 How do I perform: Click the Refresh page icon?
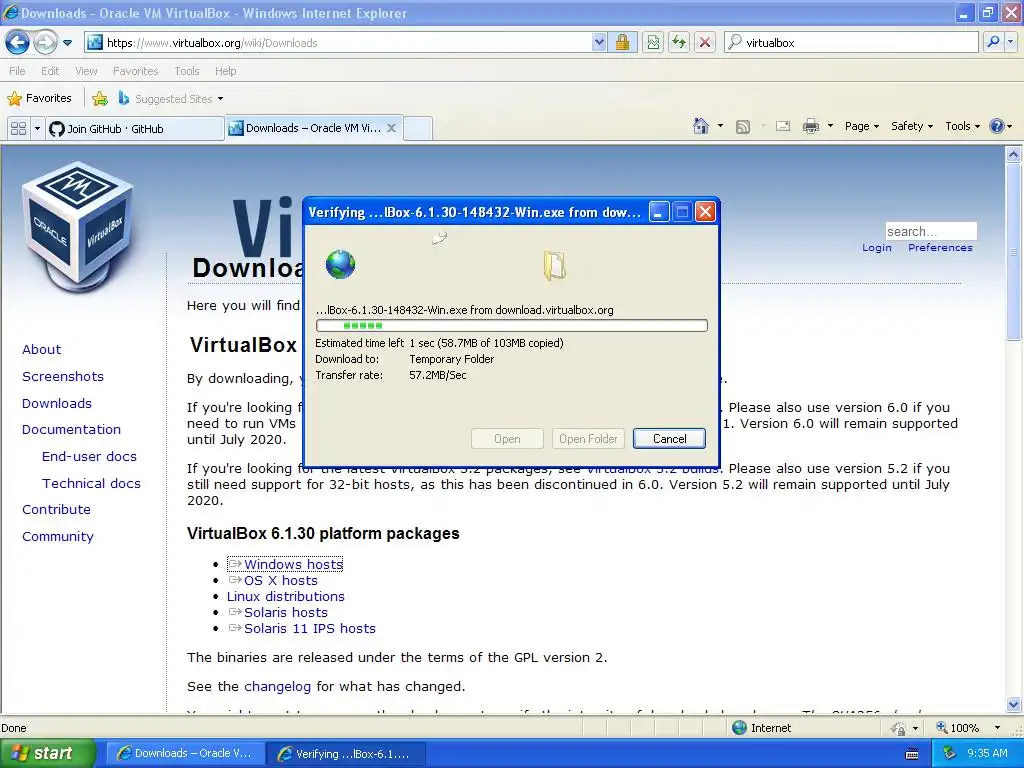(679, 42)
